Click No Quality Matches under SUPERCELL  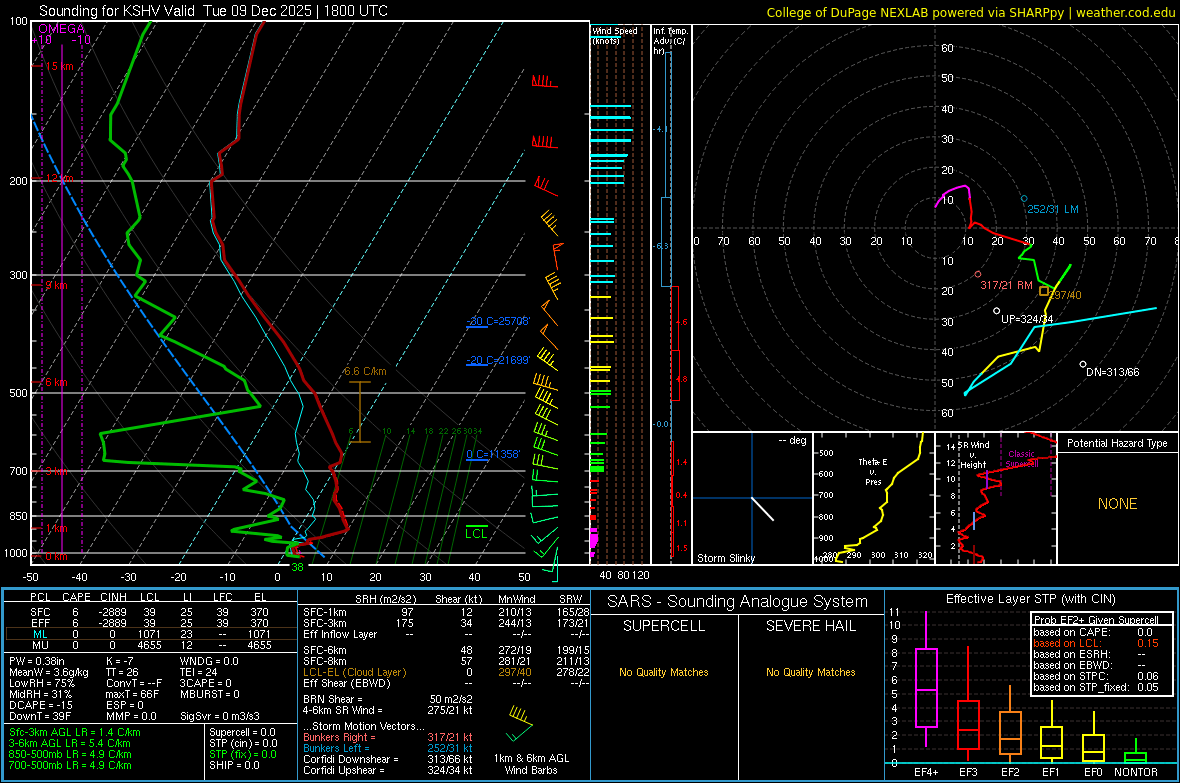[664, 672]
